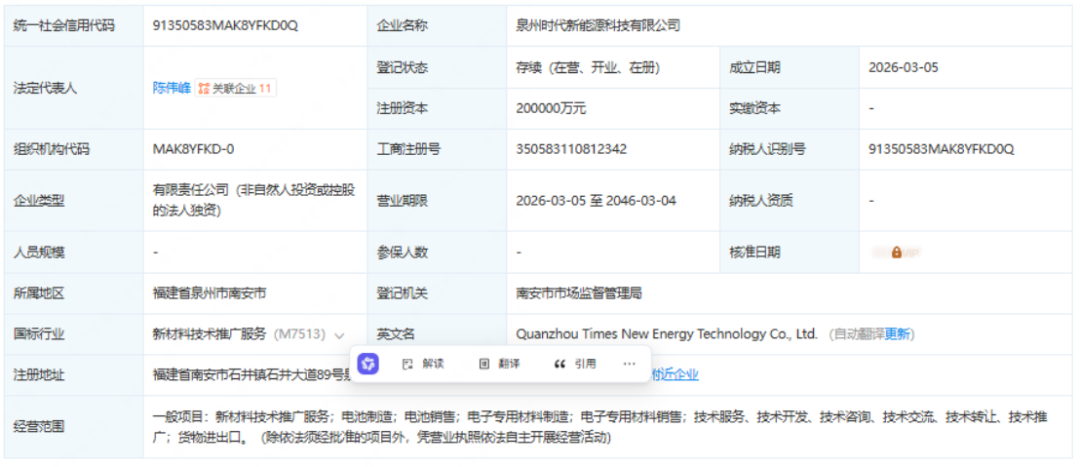Click the 法定代表人 label

(45, 88)
